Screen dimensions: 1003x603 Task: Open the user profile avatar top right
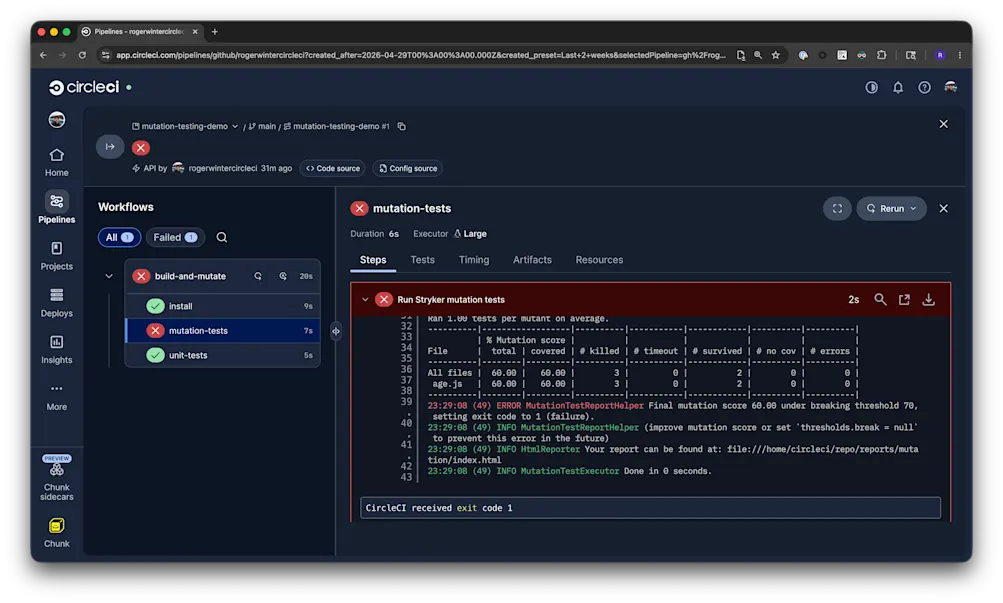[951, 87]
